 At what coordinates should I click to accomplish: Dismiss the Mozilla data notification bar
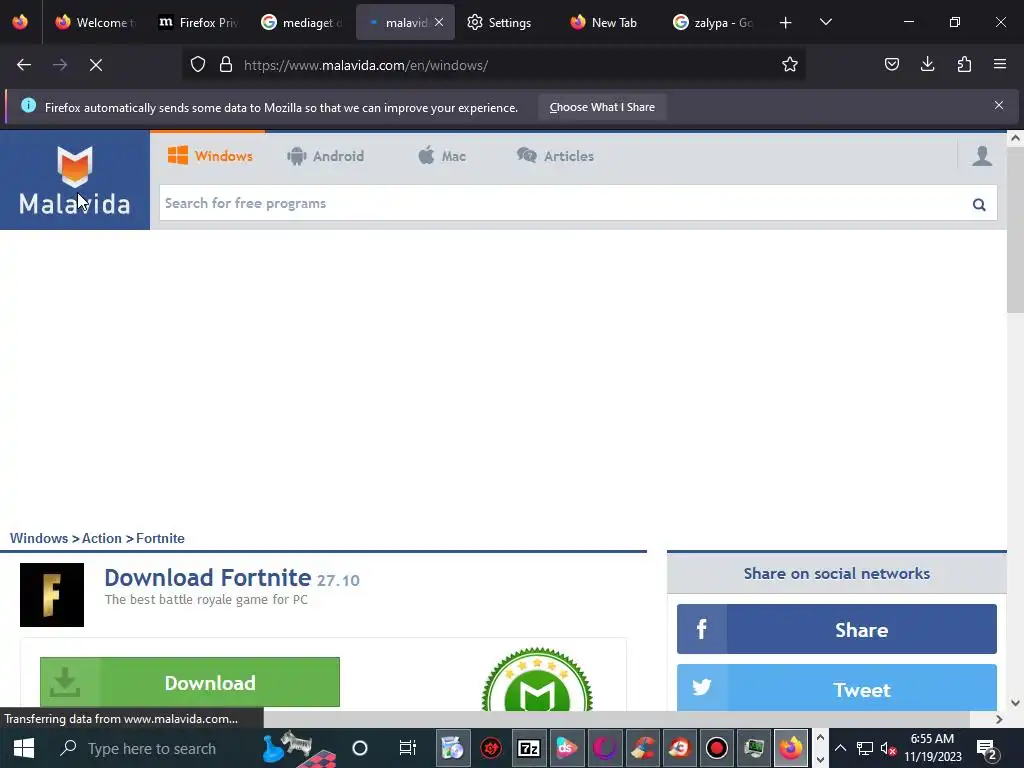point(999,105)
